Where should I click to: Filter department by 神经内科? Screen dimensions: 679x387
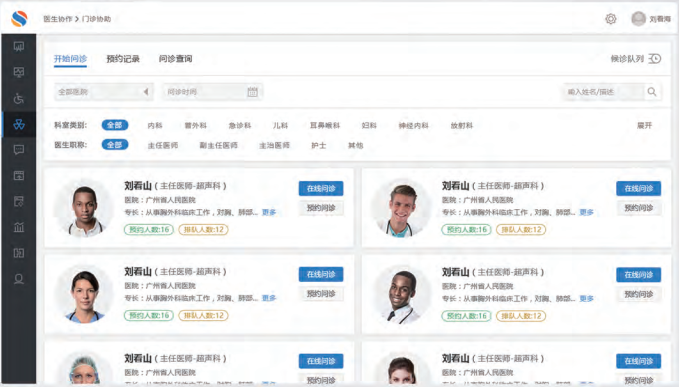[x=414, y=126]
